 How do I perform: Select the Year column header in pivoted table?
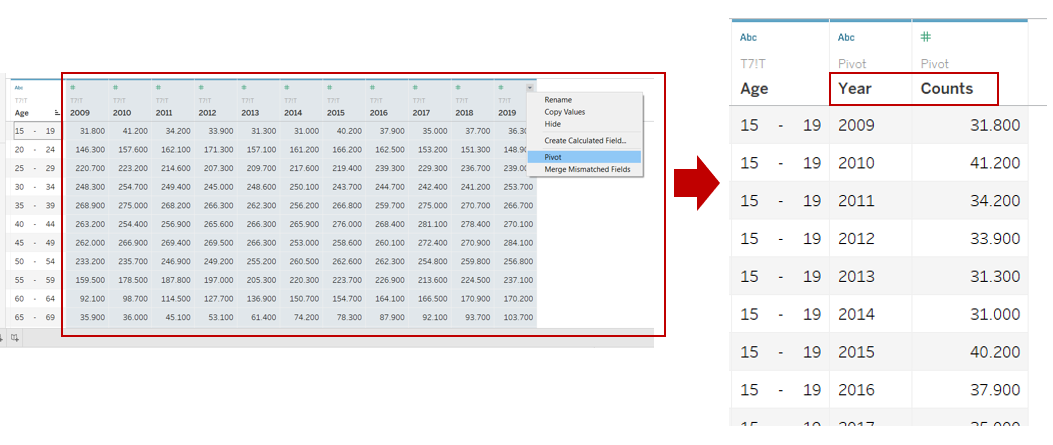[855, 88]
